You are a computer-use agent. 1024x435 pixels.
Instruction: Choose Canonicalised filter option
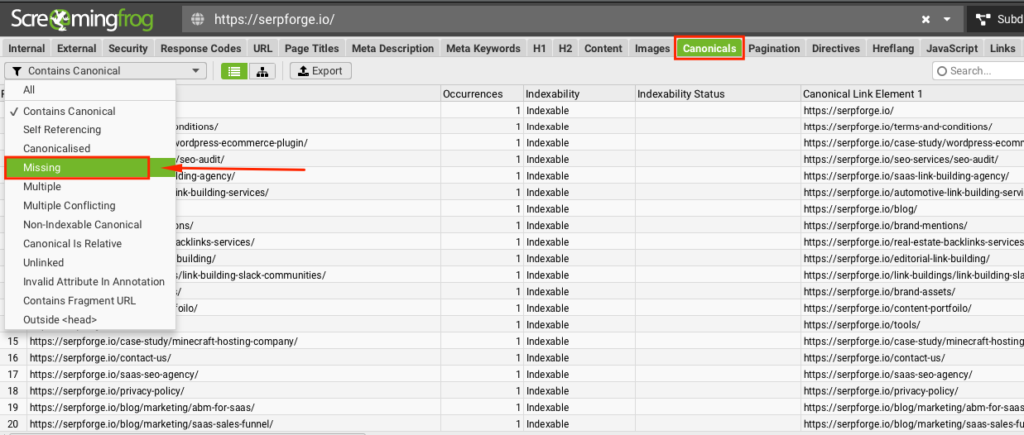tap(90, 148)
